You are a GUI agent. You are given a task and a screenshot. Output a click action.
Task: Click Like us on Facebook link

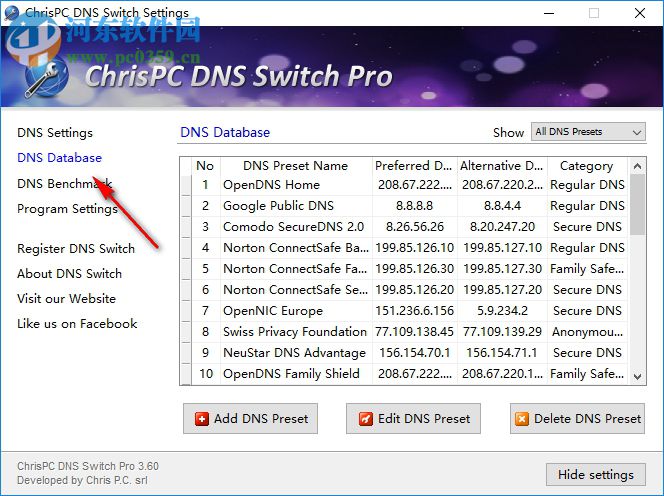(77, 324)
